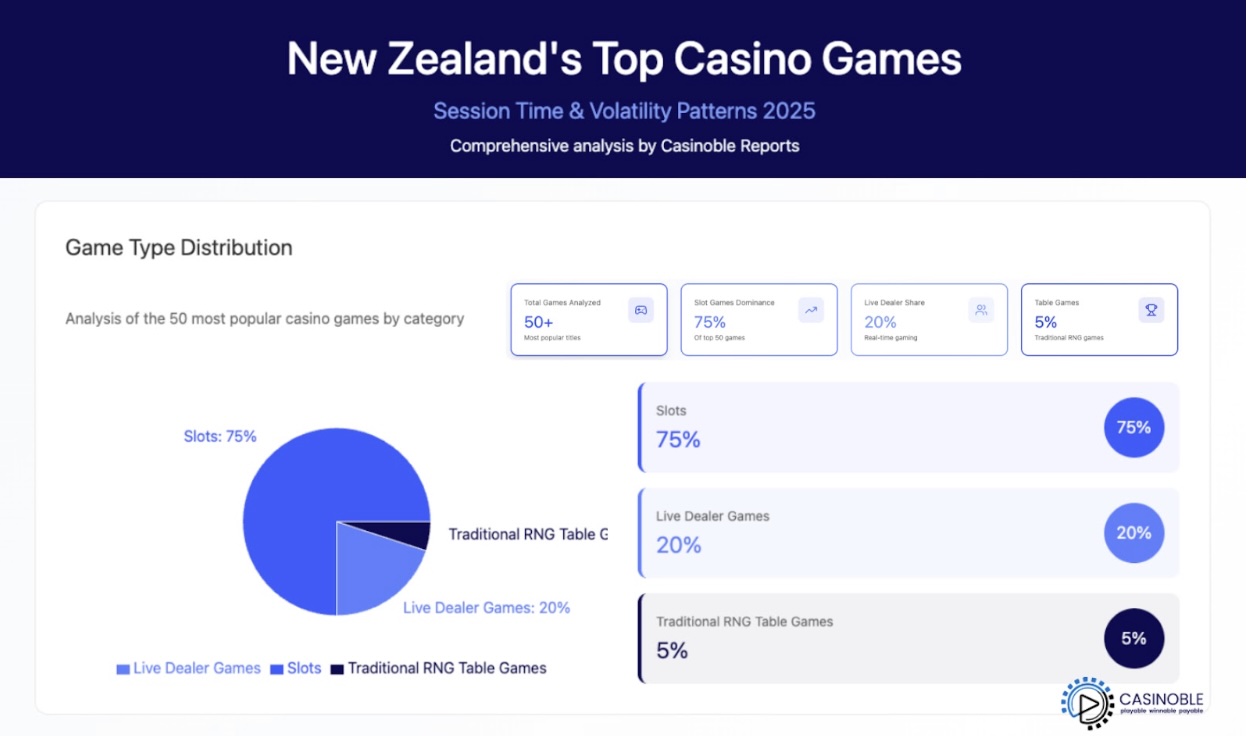The width and height of the screenshot is (1248, 736).
Task: Click the trophy icon in Table Games
Action: click(x=1151, y=310)
